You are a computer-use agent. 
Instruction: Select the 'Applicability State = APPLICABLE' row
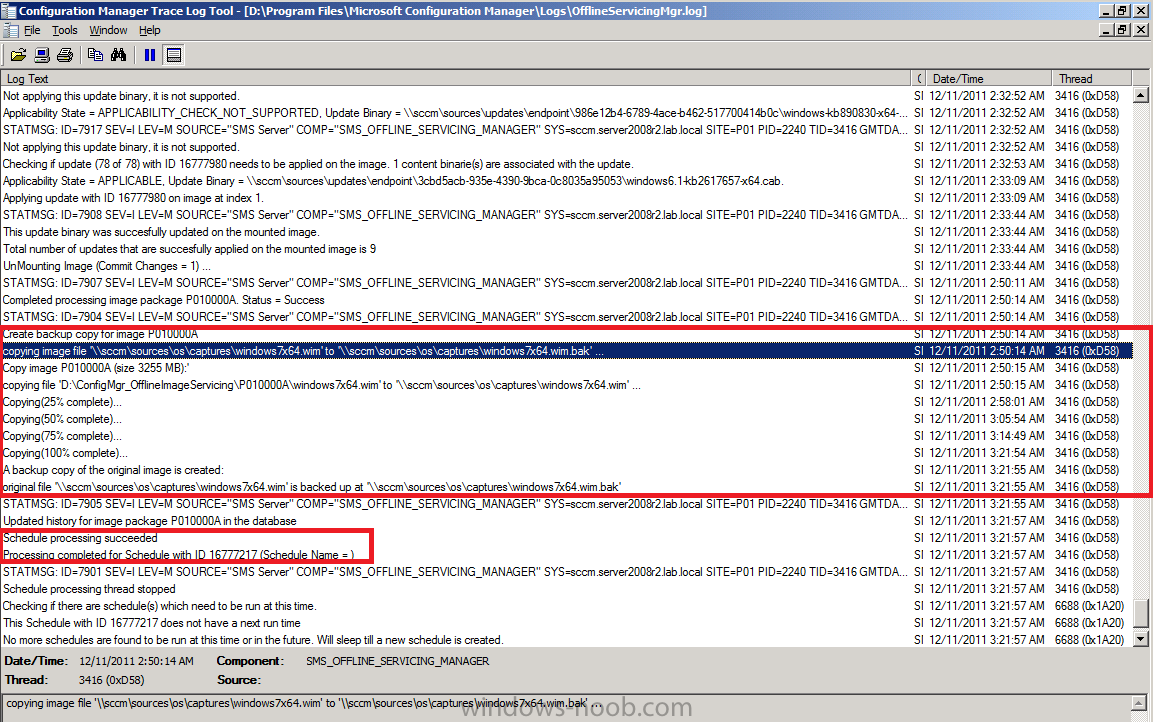tap(566, 181)
